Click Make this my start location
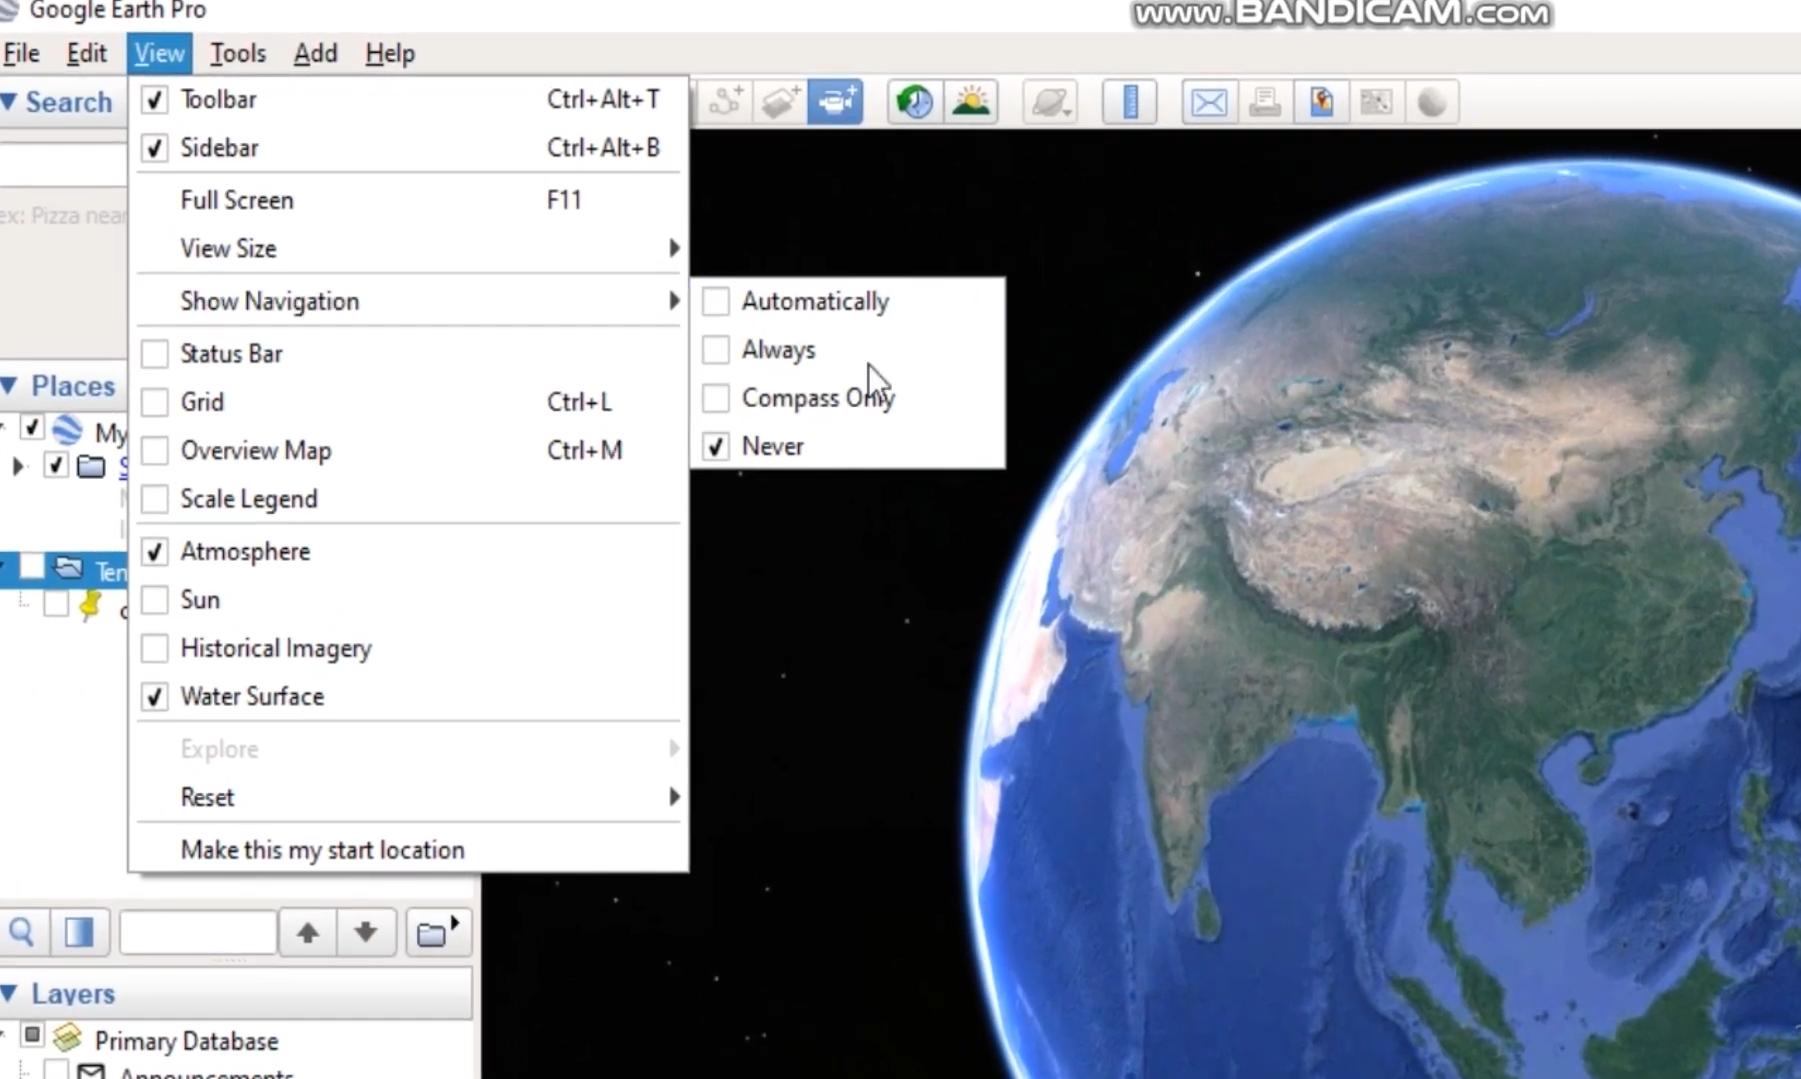The width and height of the screenshot is (1801, 1079). click(322, 850)
